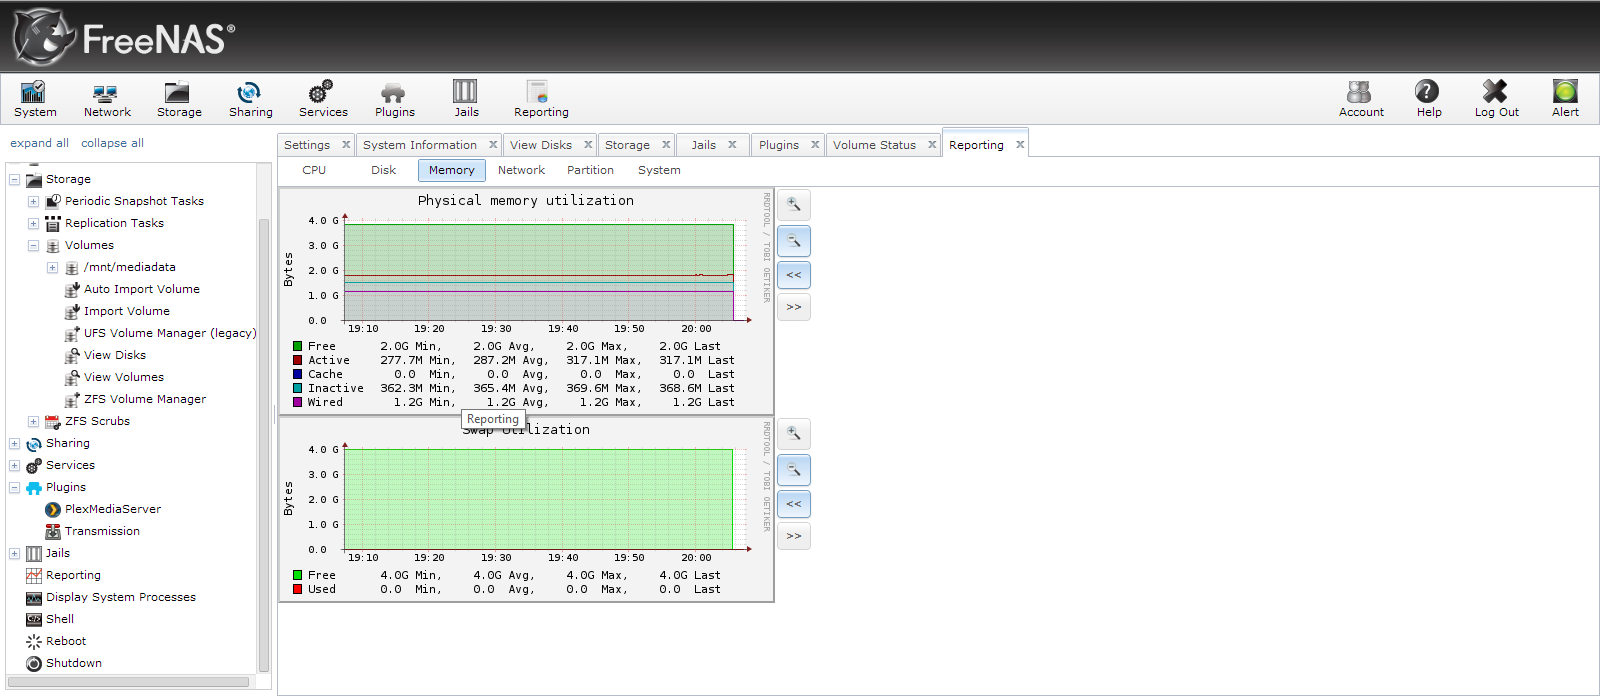
Task: Show the System reporting sub-tab
Action: pos(659,170)
